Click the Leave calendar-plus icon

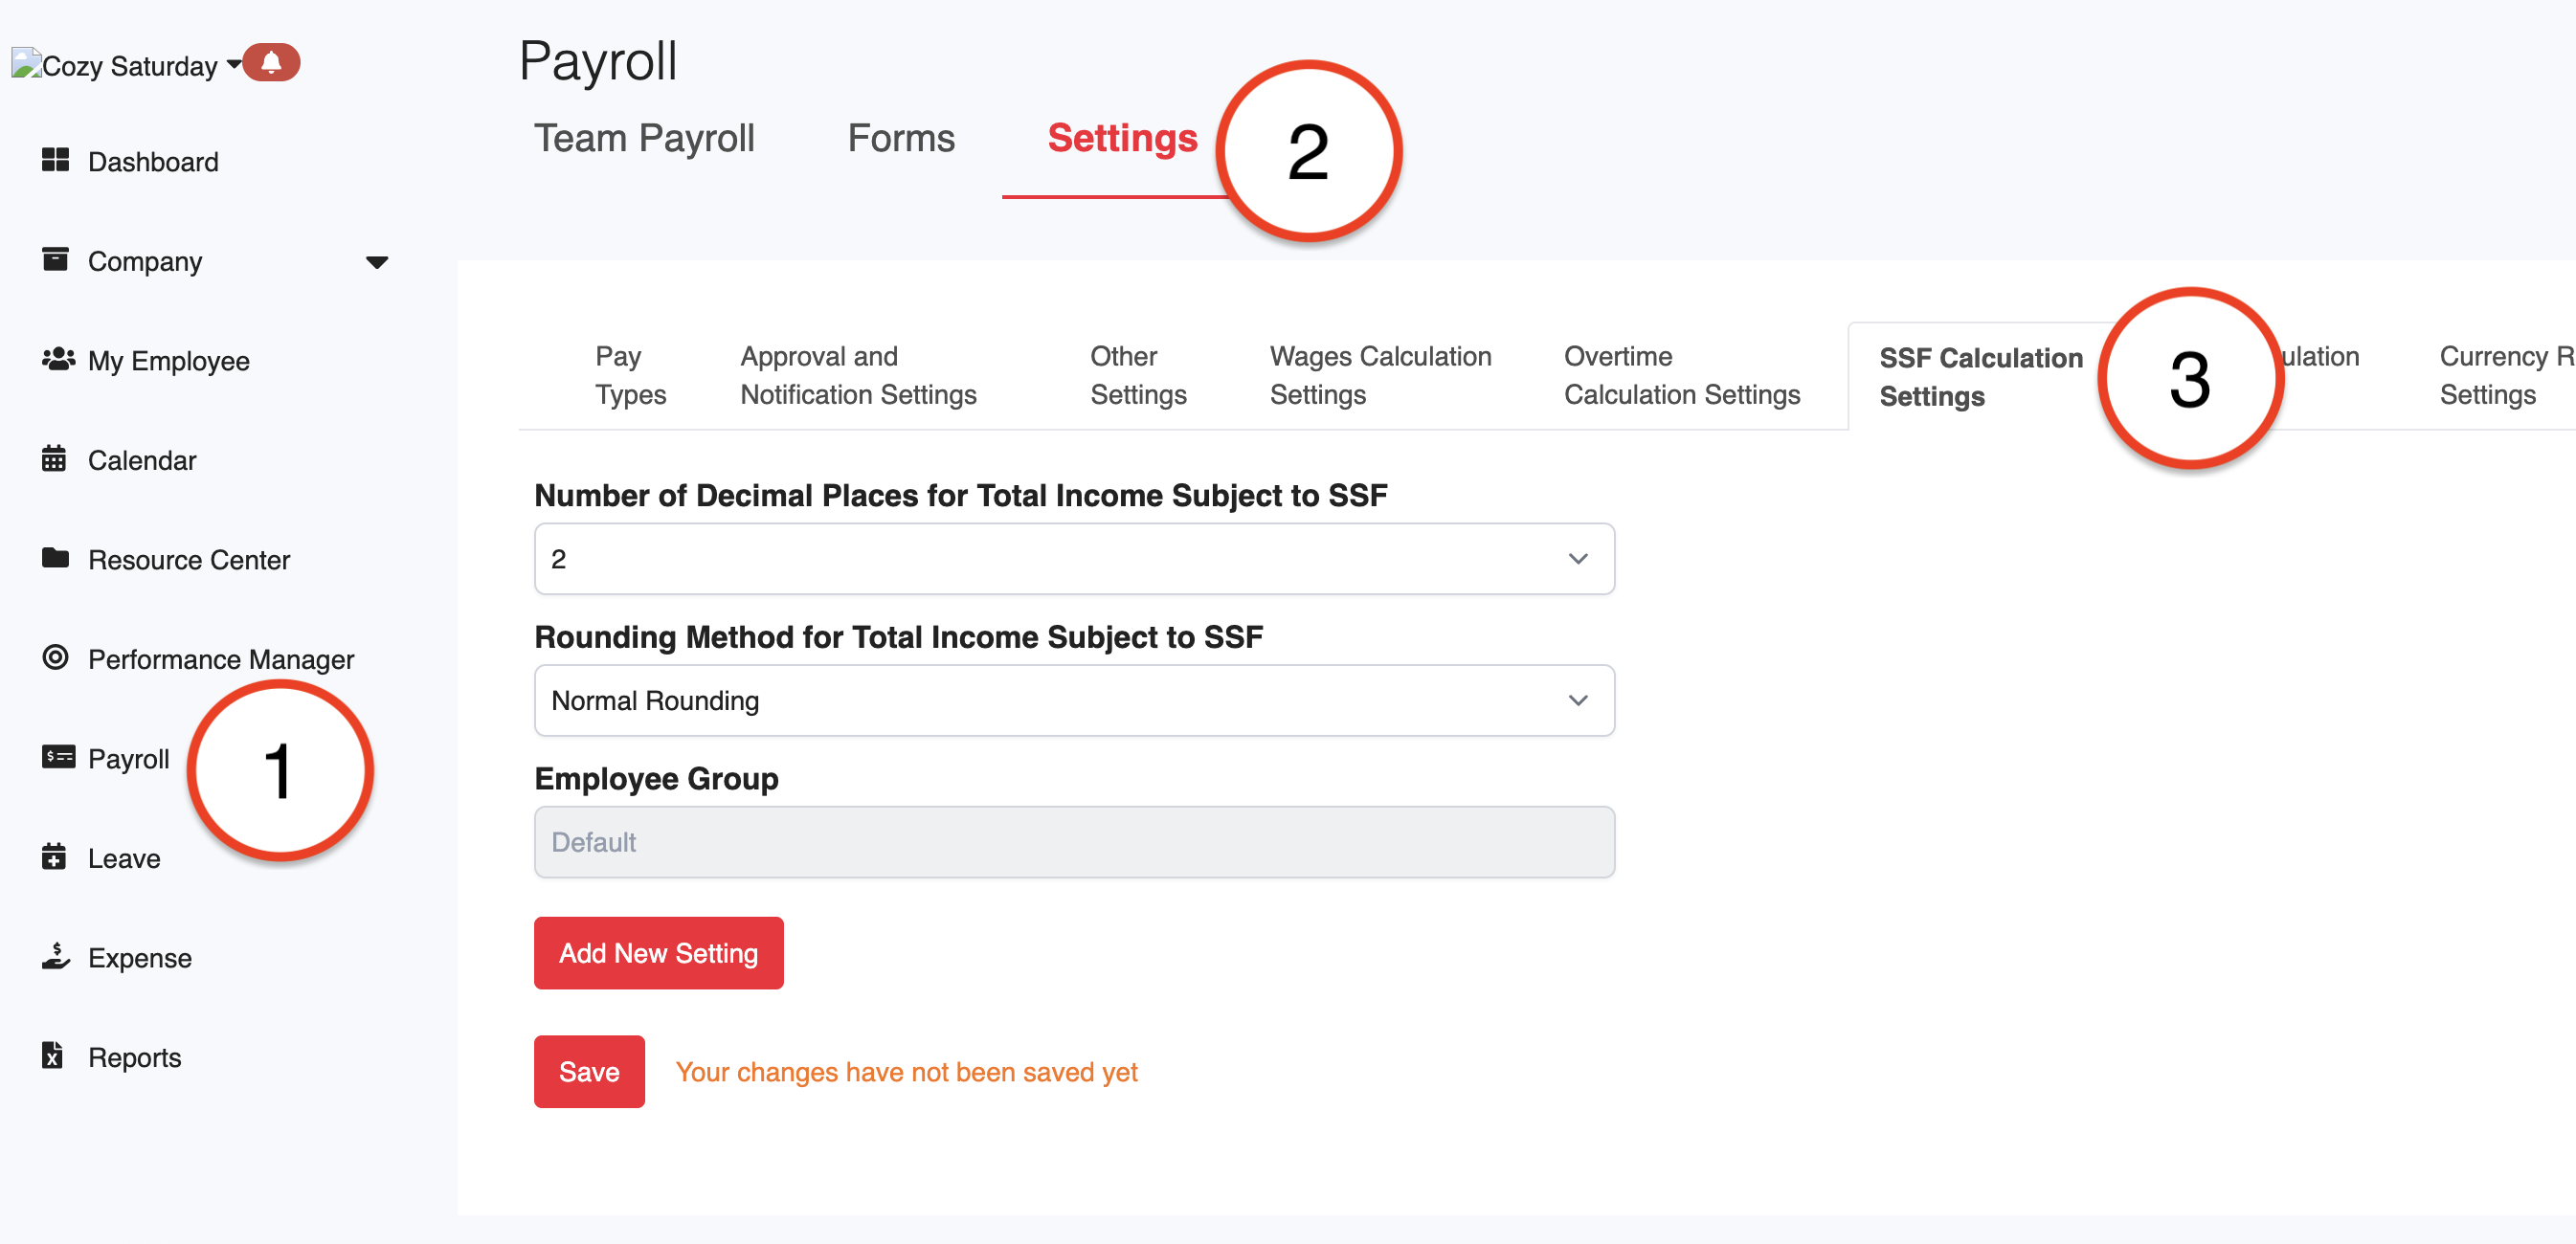click(54, 857)
